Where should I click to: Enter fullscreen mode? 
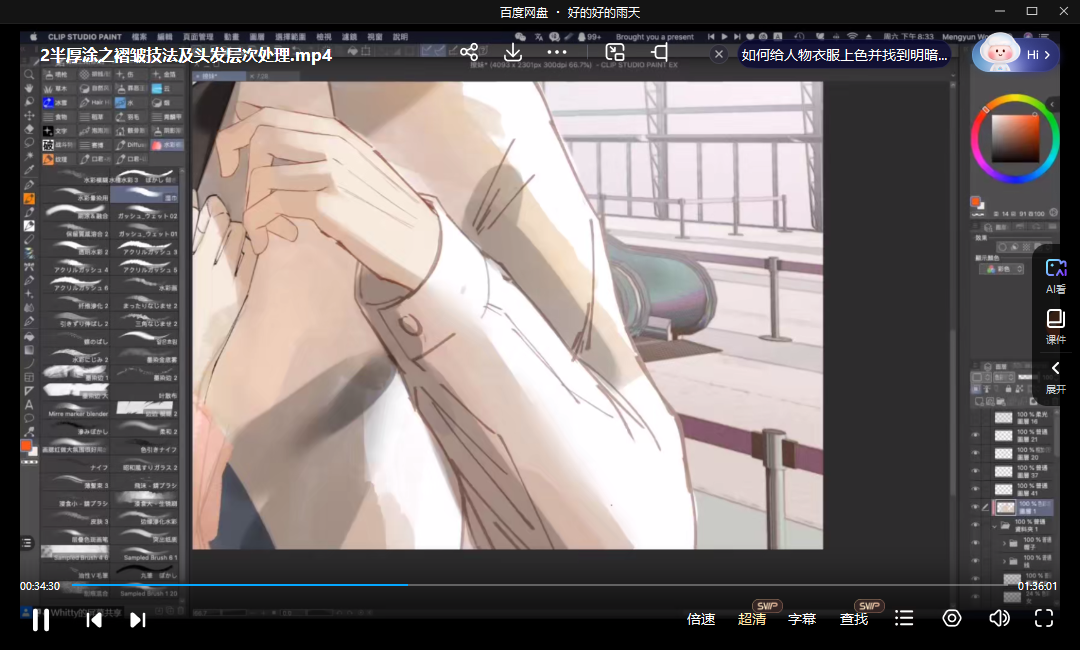click(1044, 618)
